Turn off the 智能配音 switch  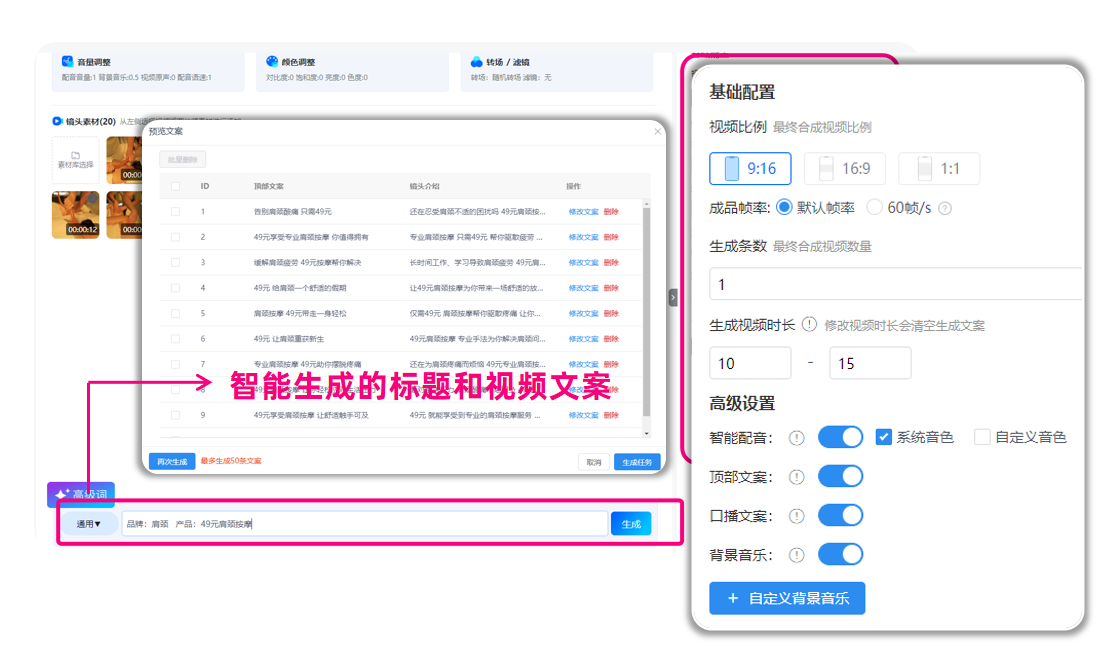840,437
